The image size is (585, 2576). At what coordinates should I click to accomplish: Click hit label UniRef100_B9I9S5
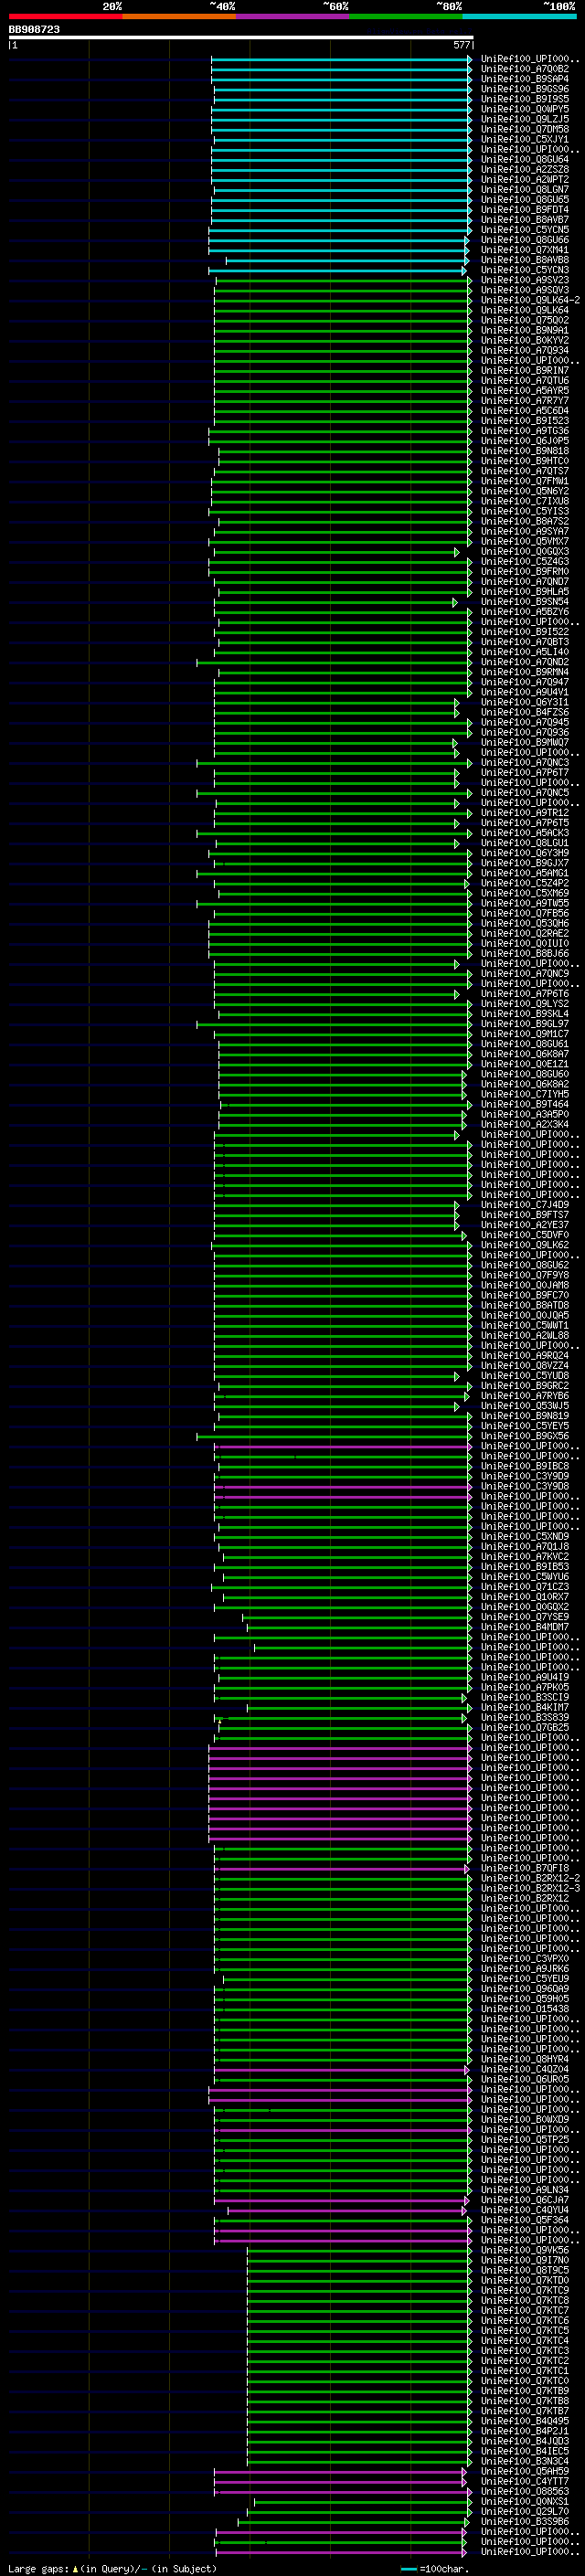point(525,99)
